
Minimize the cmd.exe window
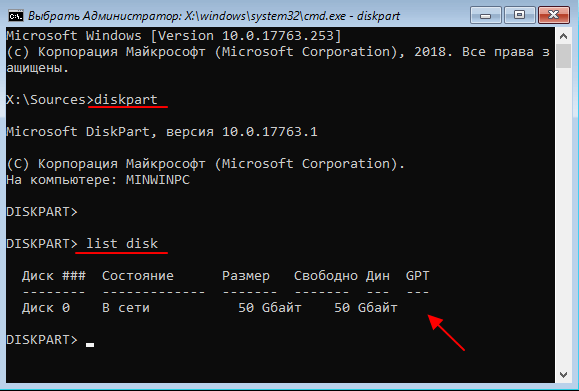(486, 16)
